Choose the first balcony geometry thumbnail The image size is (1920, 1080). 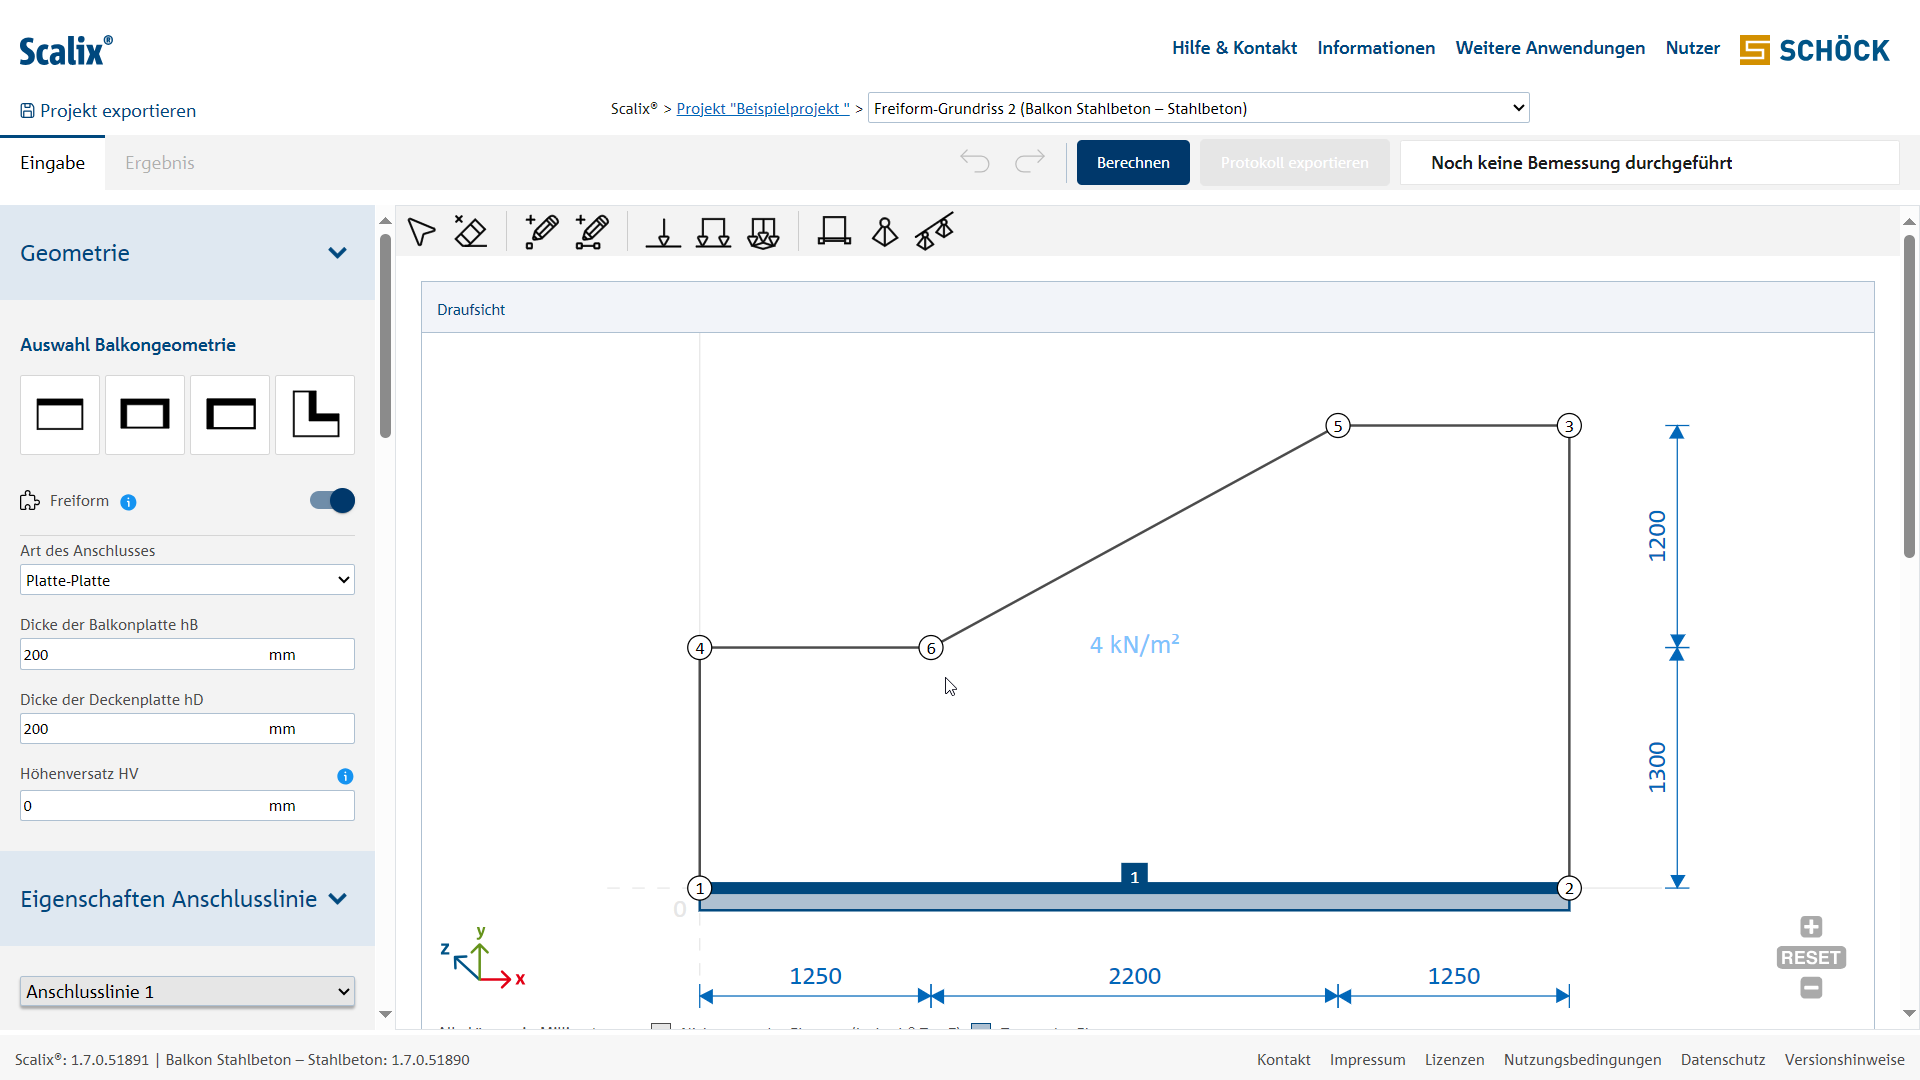[x=60, y=415]
